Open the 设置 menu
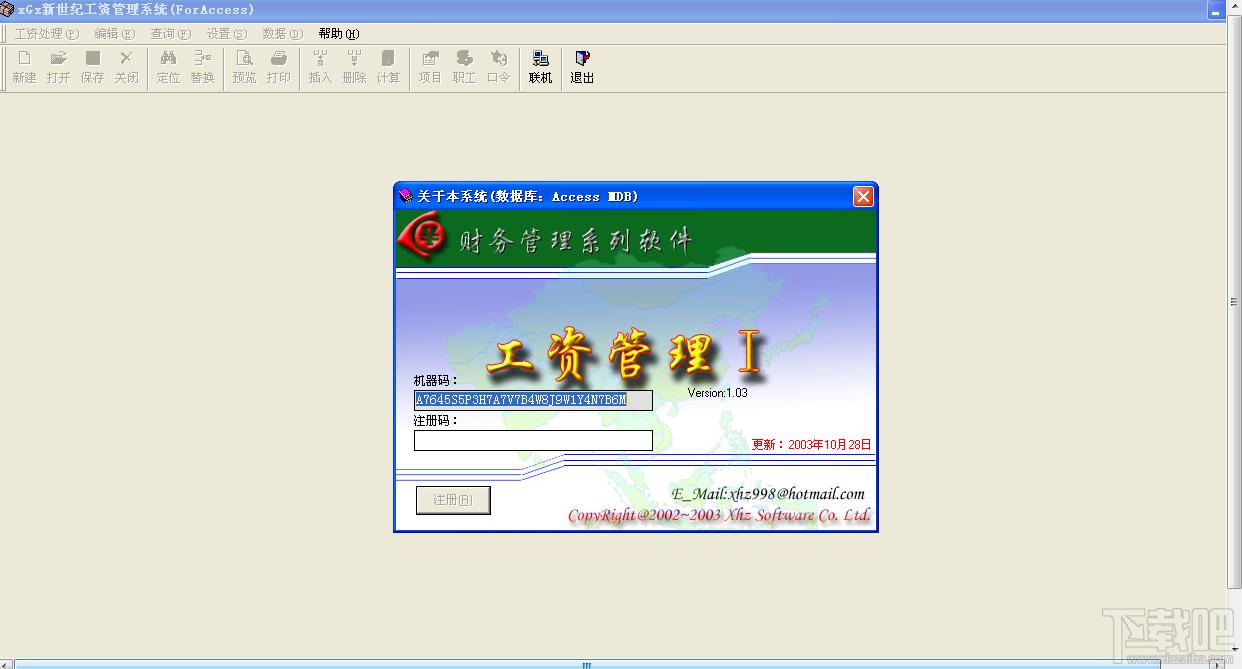1242x669 pixels. click(x=226, y=34)
